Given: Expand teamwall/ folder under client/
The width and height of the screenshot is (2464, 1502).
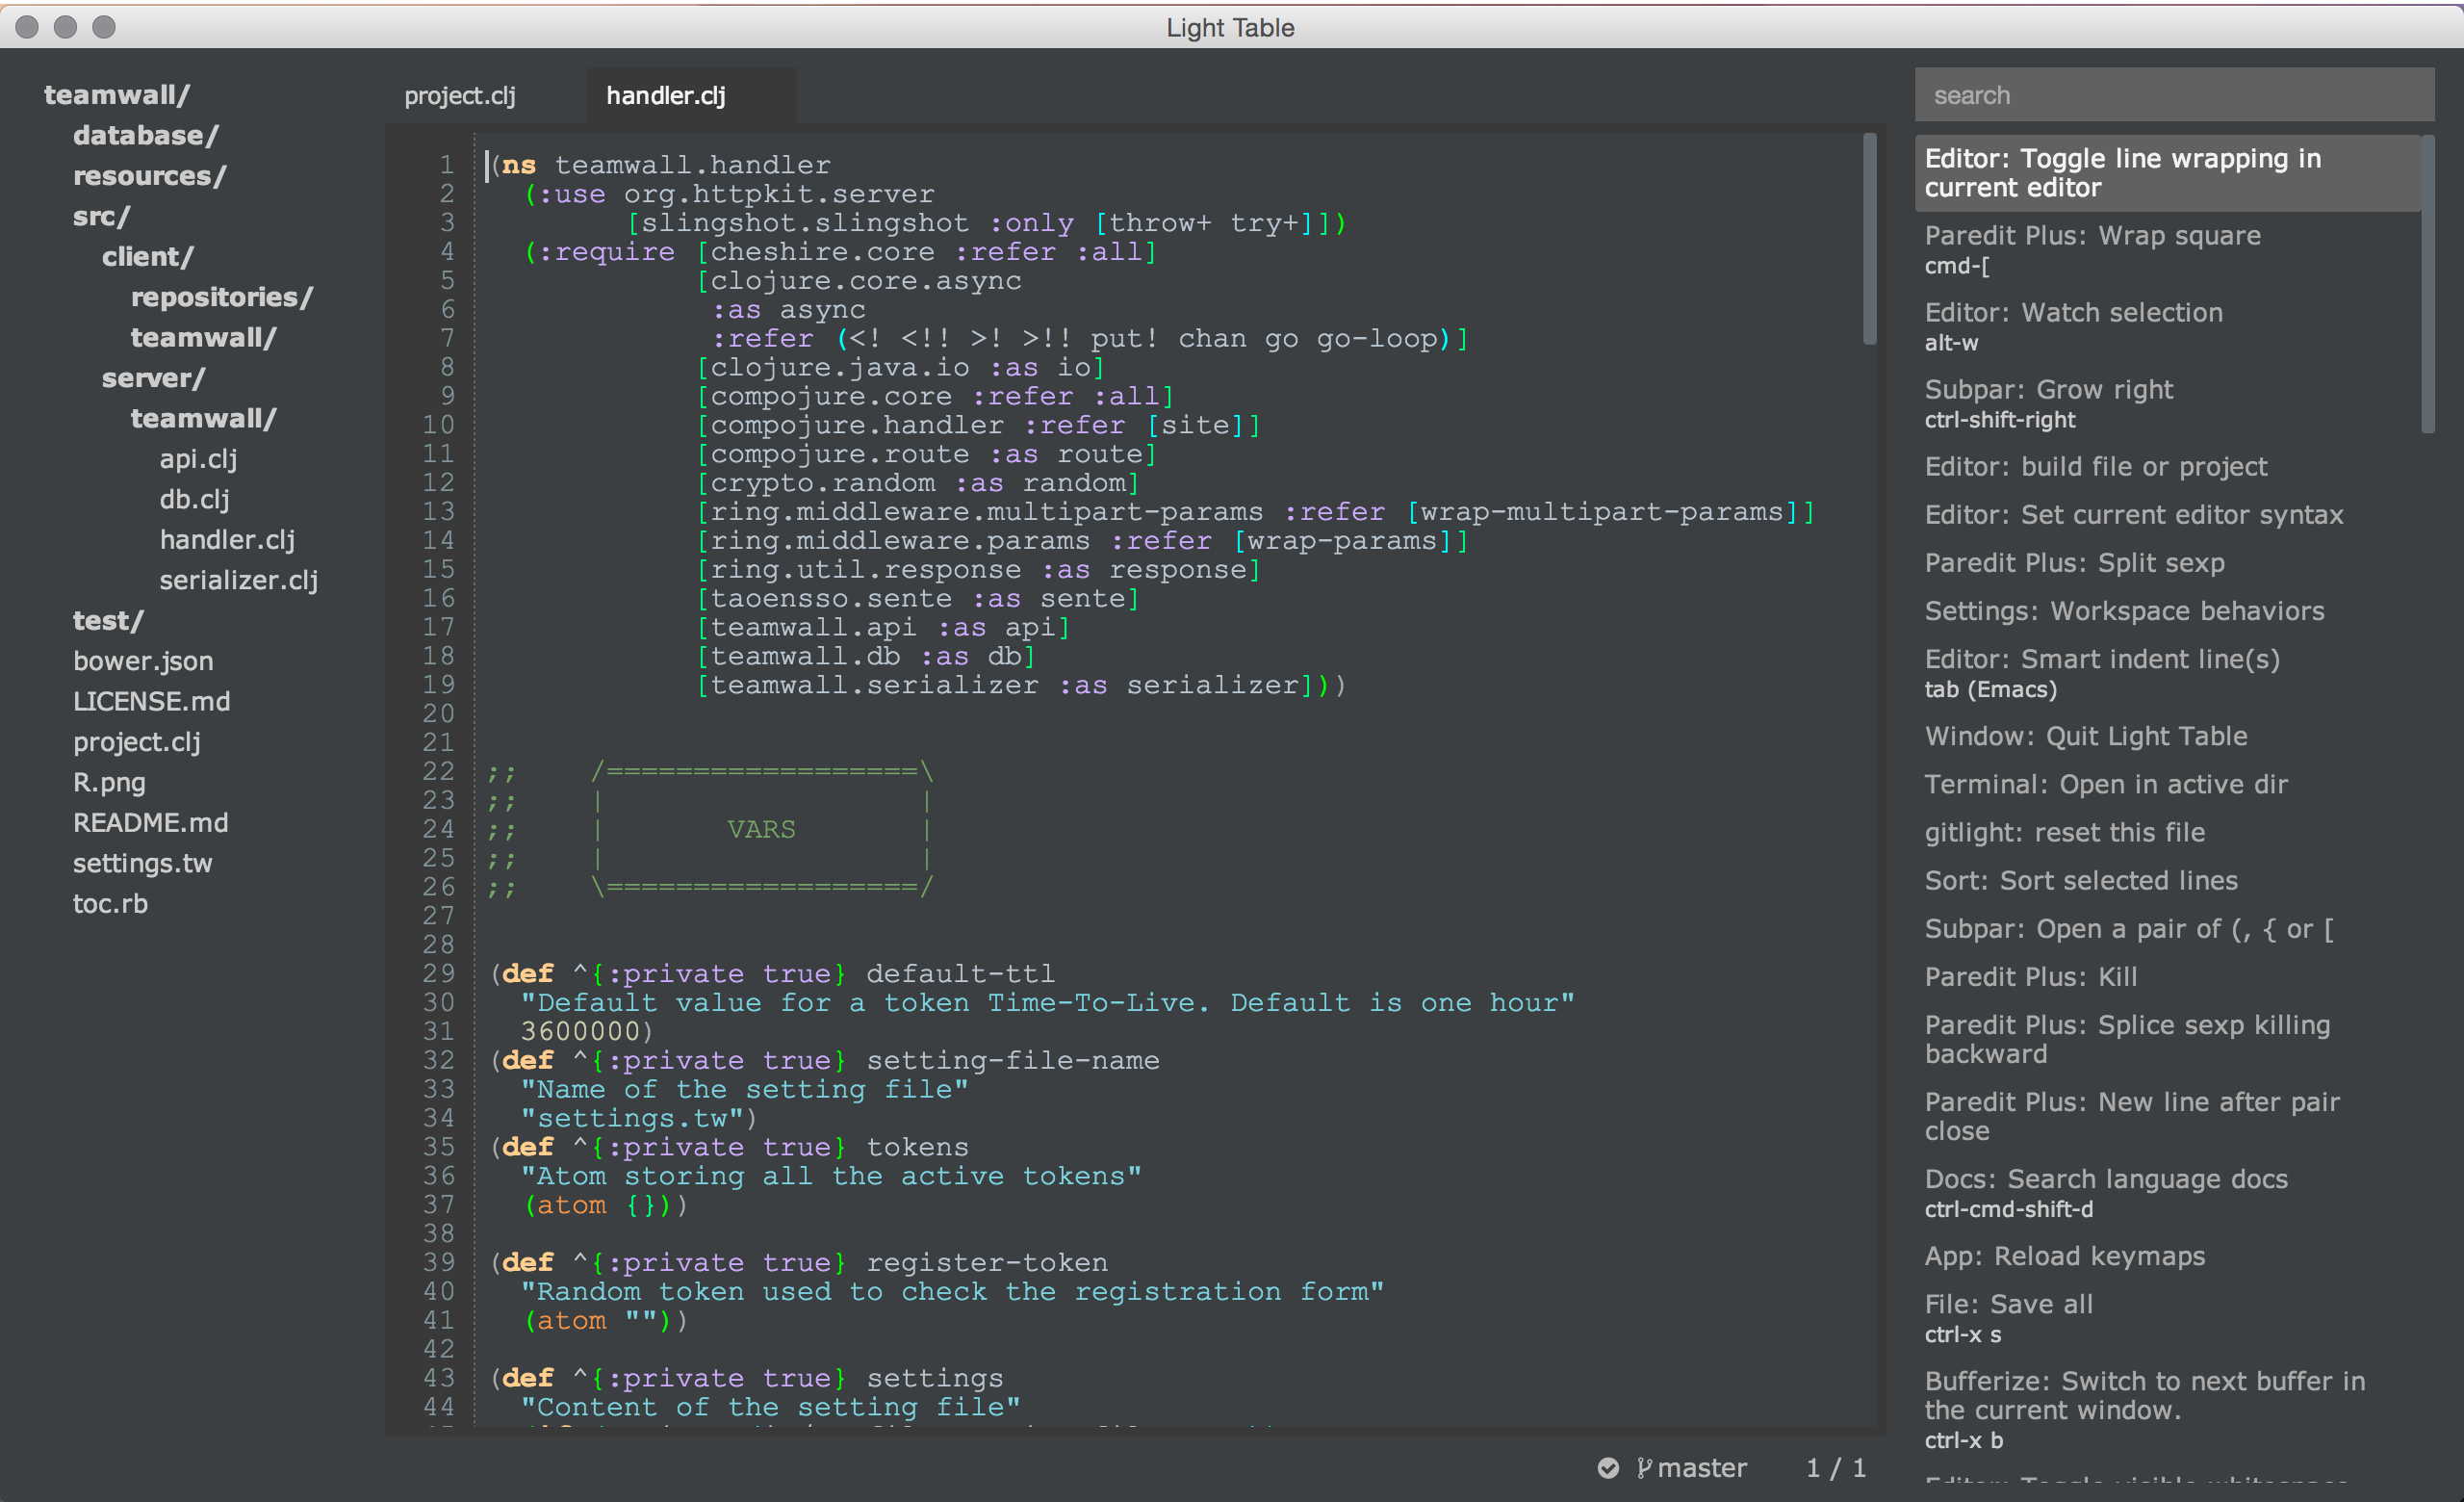Looking at the screenshot, I should pyautogui.click(x=203, y=338).
